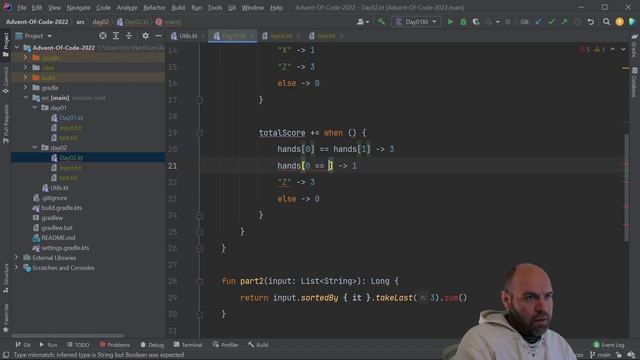This screenshot has height=360, width=640.
Task: Collapse the day01 folder
Action: (x=35, y=108)
